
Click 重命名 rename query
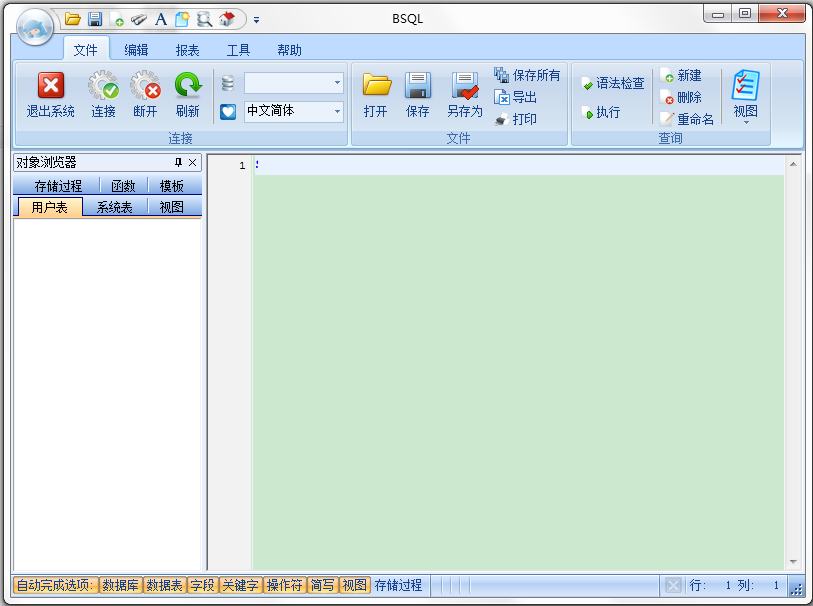(688, 119)
